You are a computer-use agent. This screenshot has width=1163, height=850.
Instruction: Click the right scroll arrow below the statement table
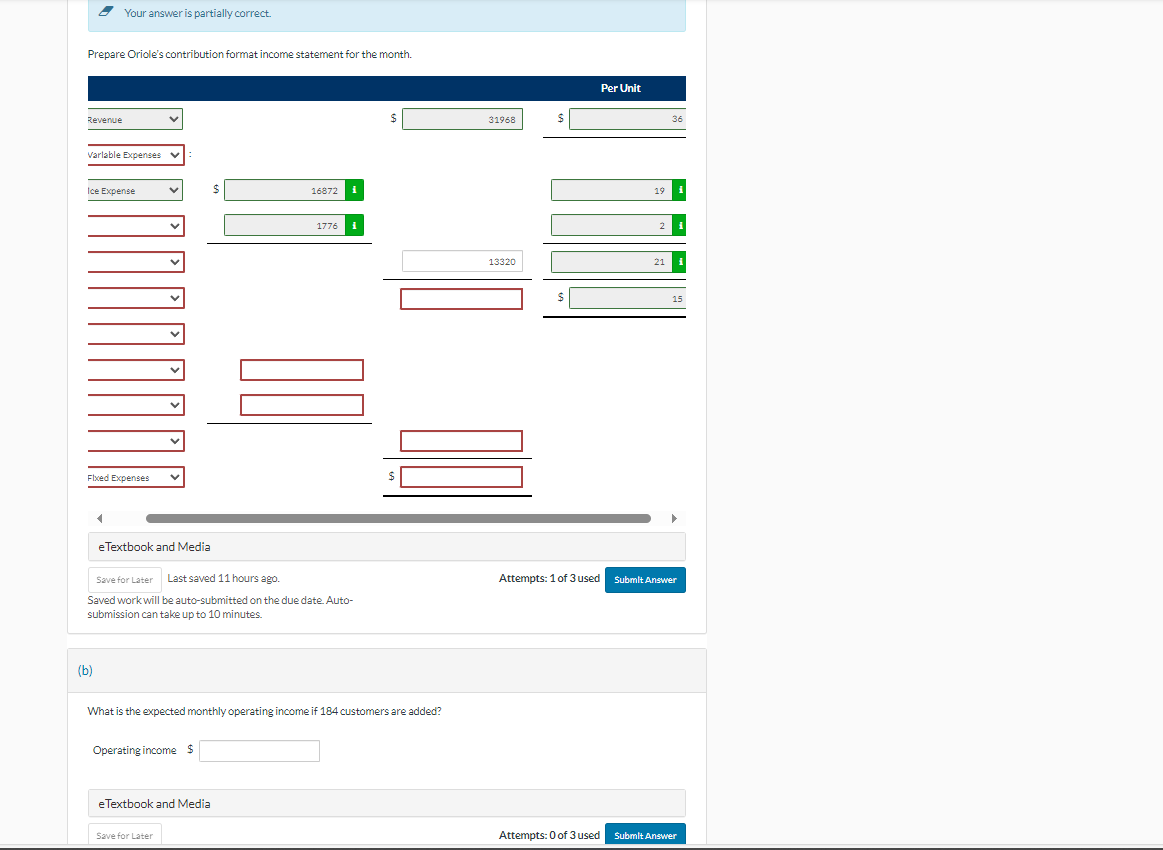(675, 518)
